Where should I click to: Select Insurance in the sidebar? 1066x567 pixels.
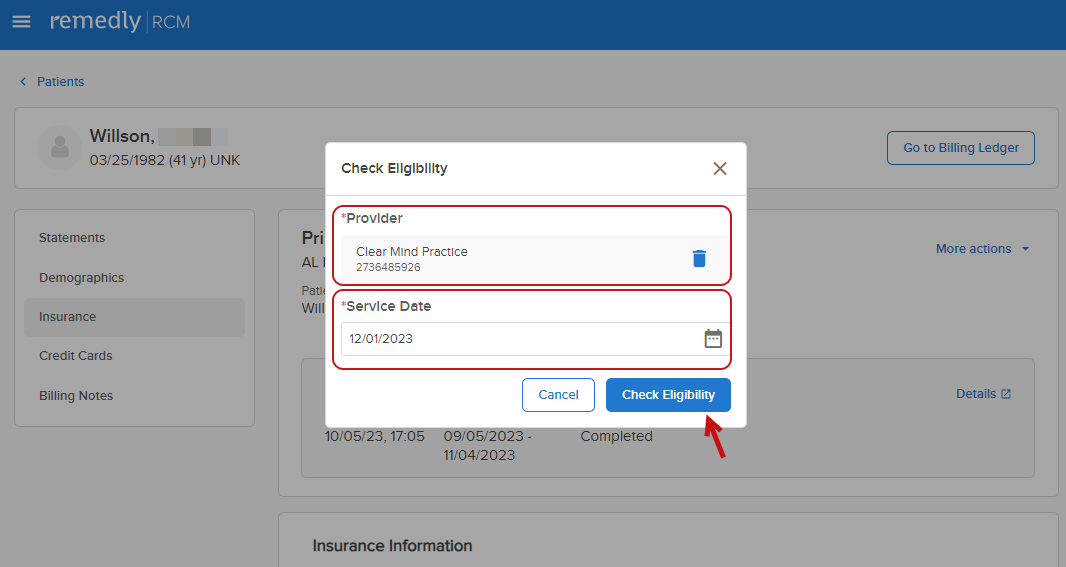point(134,317)
